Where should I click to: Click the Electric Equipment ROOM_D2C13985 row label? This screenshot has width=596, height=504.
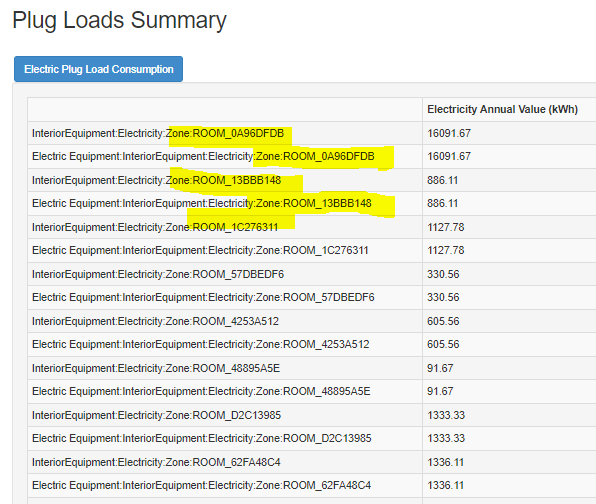pos(201,438)
